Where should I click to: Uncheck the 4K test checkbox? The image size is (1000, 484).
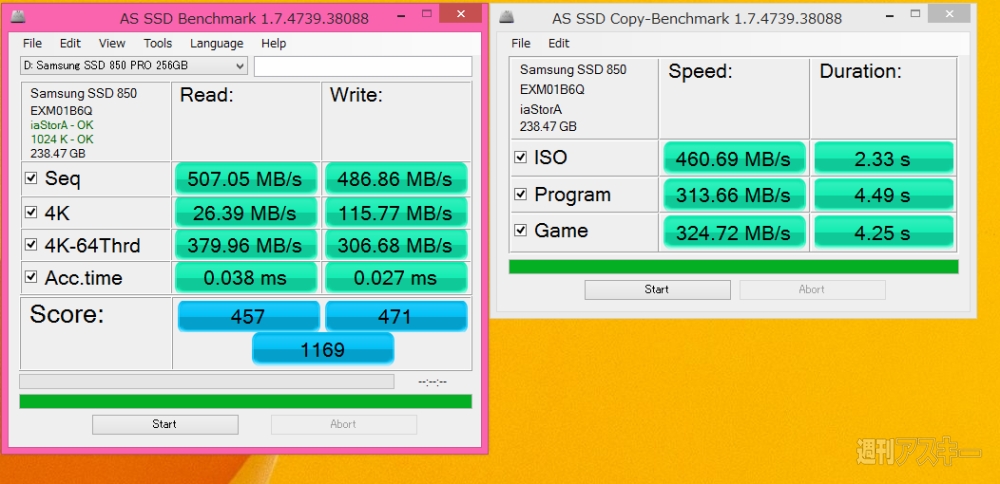point(31,212)
